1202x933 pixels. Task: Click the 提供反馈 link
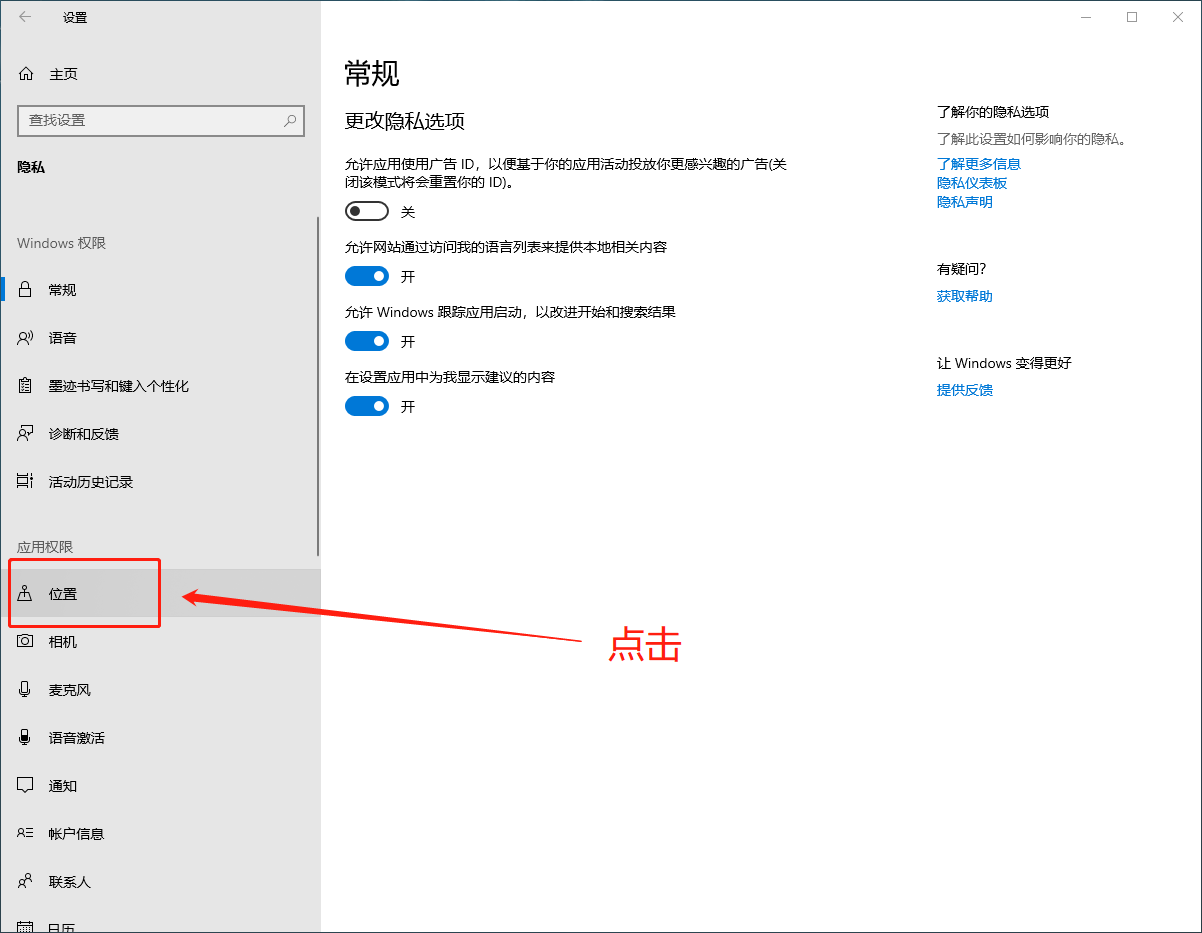pos(964,390)
